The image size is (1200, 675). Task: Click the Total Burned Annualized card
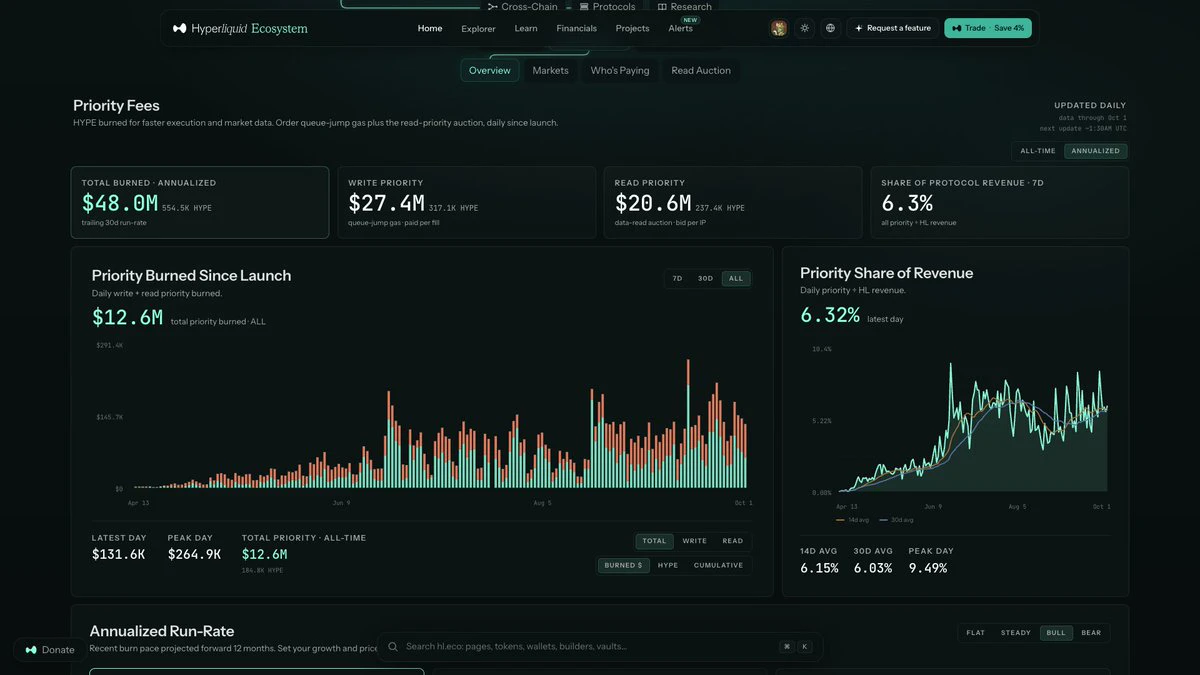[x=200, y=202]
